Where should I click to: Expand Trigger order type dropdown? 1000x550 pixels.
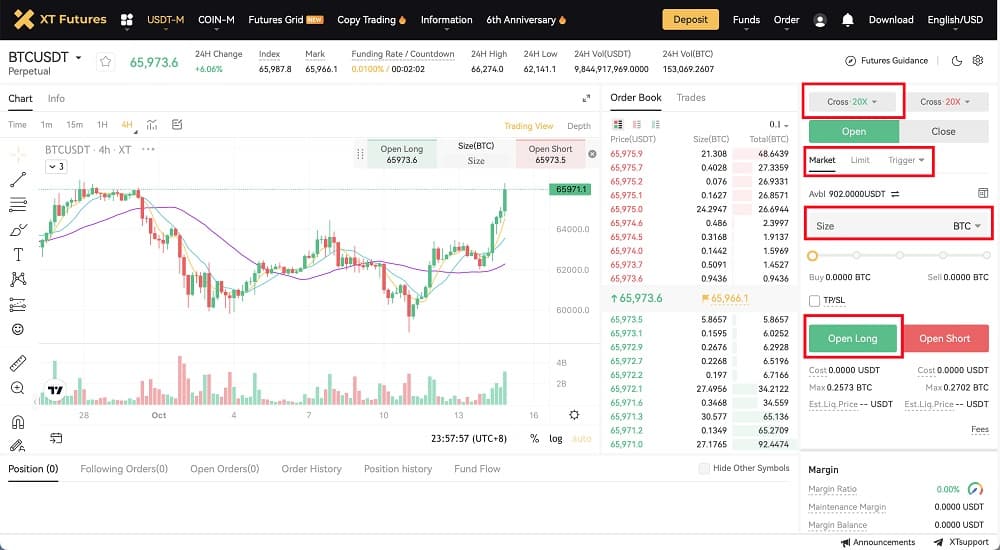[x=906, y=160]
